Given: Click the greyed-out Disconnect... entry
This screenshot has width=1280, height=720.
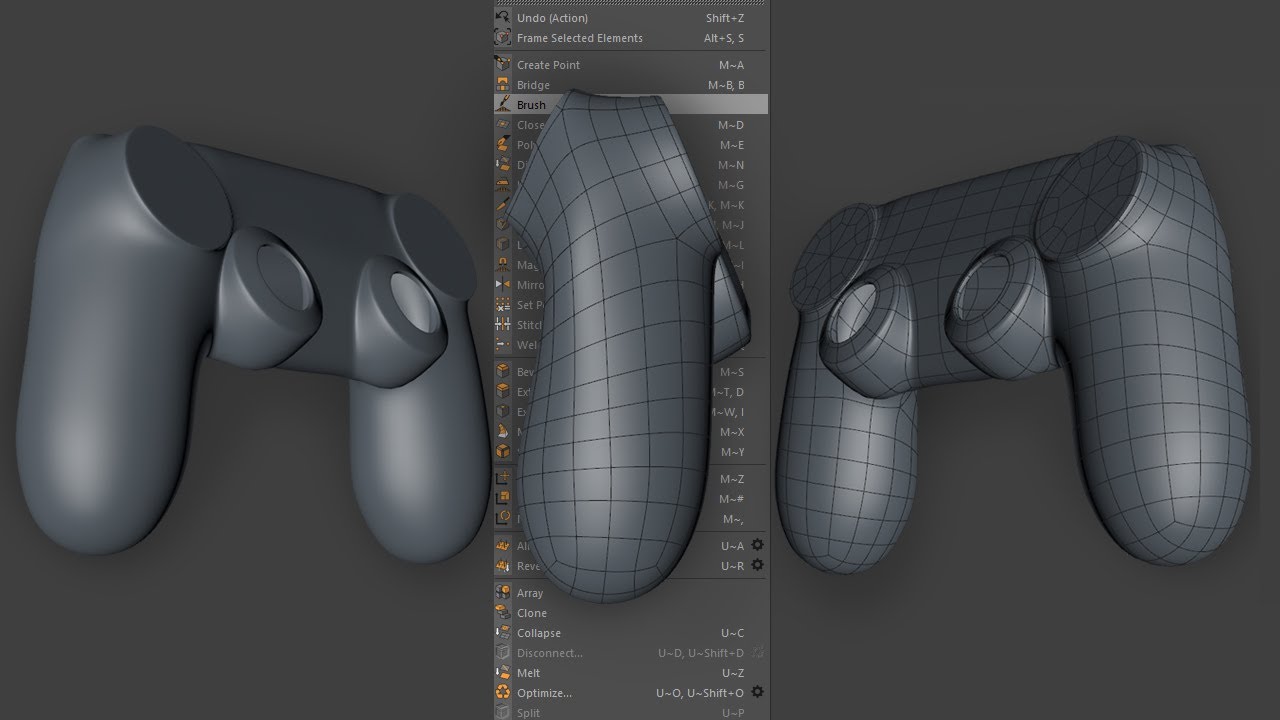Looking at the screenshot, I should 631,653.
